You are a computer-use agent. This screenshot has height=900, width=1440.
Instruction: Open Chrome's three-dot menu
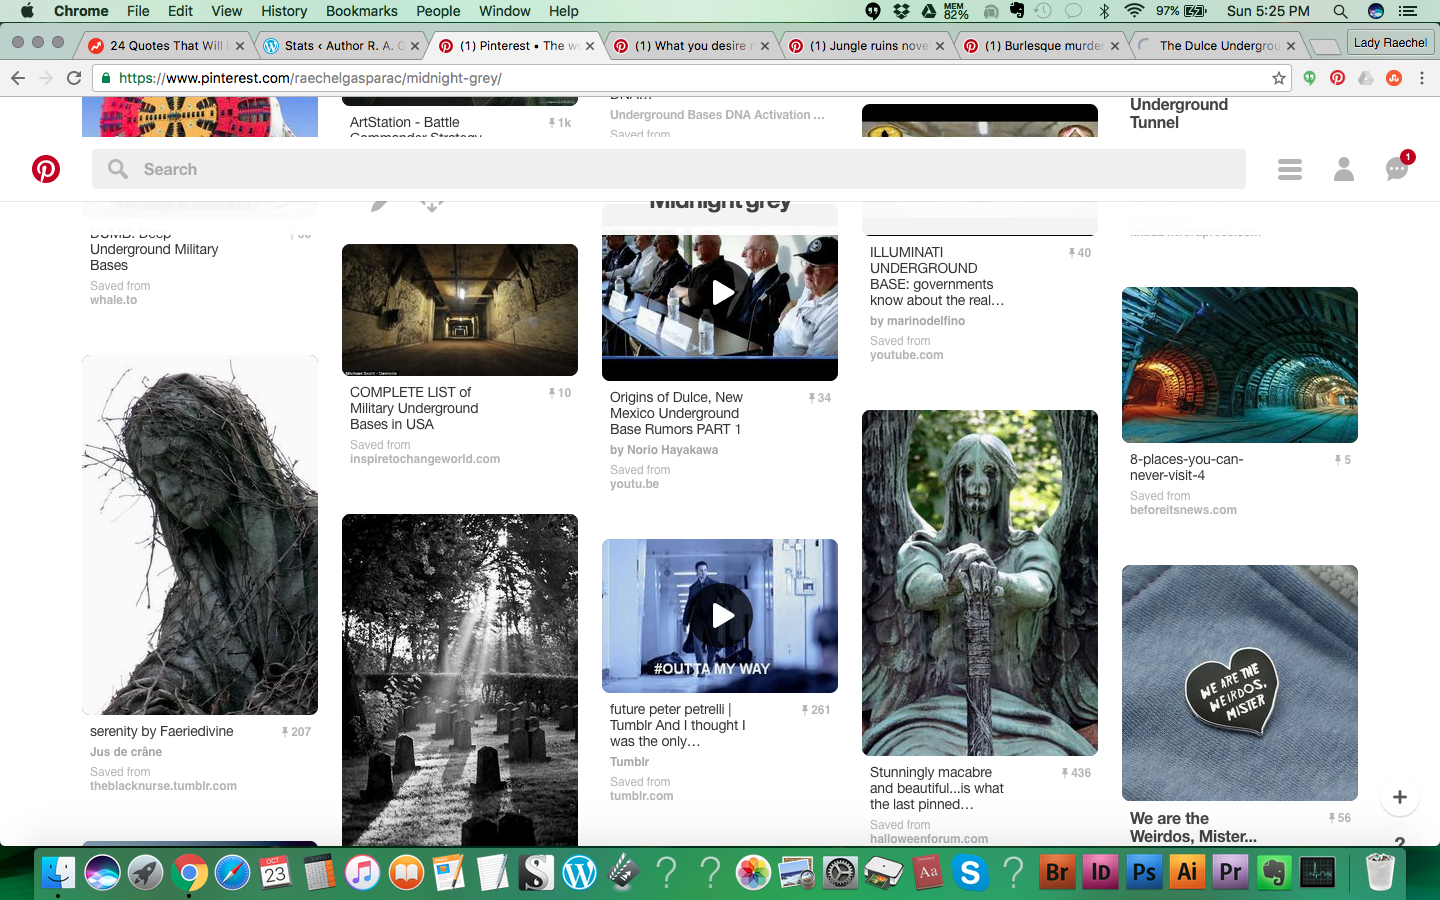point(1421,78)
